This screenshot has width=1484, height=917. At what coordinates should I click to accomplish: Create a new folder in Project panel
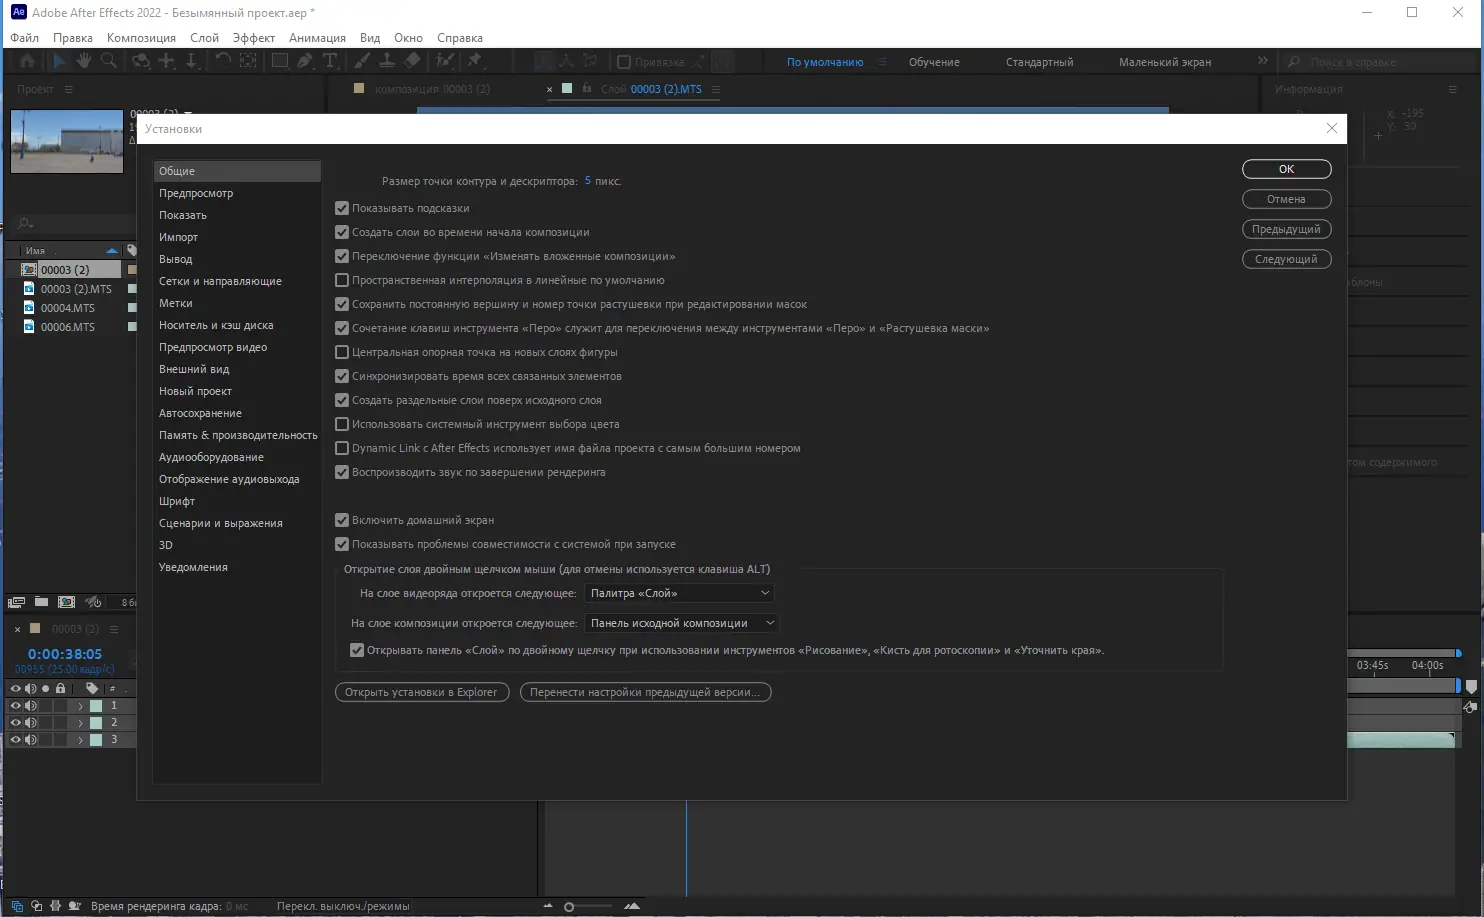tap(41, 602)
